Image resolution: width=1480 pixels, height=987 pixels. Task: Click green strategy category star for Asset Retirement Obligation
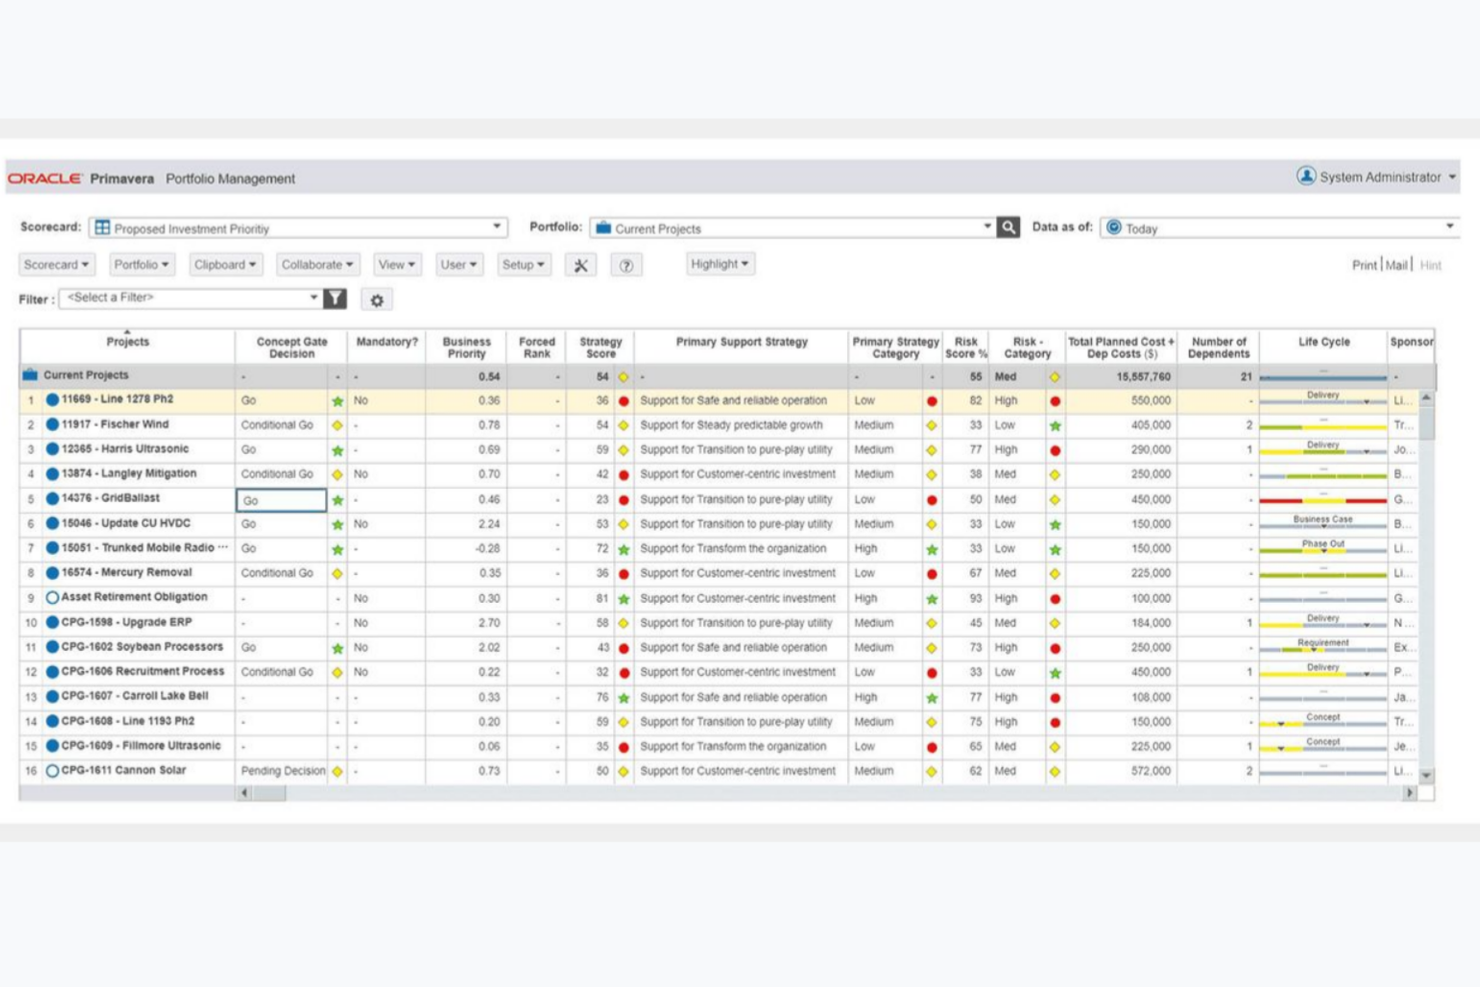(932, 599)
